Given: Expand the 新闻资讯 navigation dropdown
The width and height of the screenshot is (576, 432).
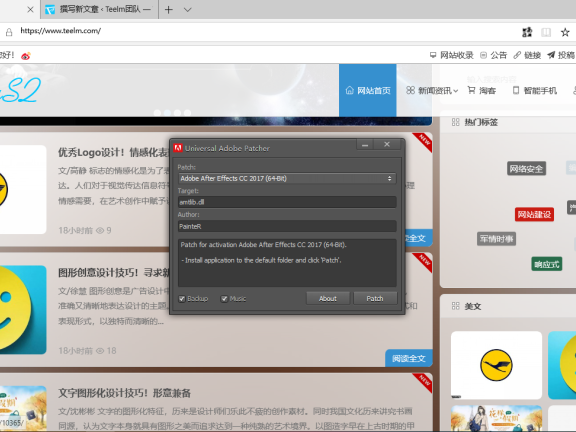Looking at the screenshot, I should point(432,90).
